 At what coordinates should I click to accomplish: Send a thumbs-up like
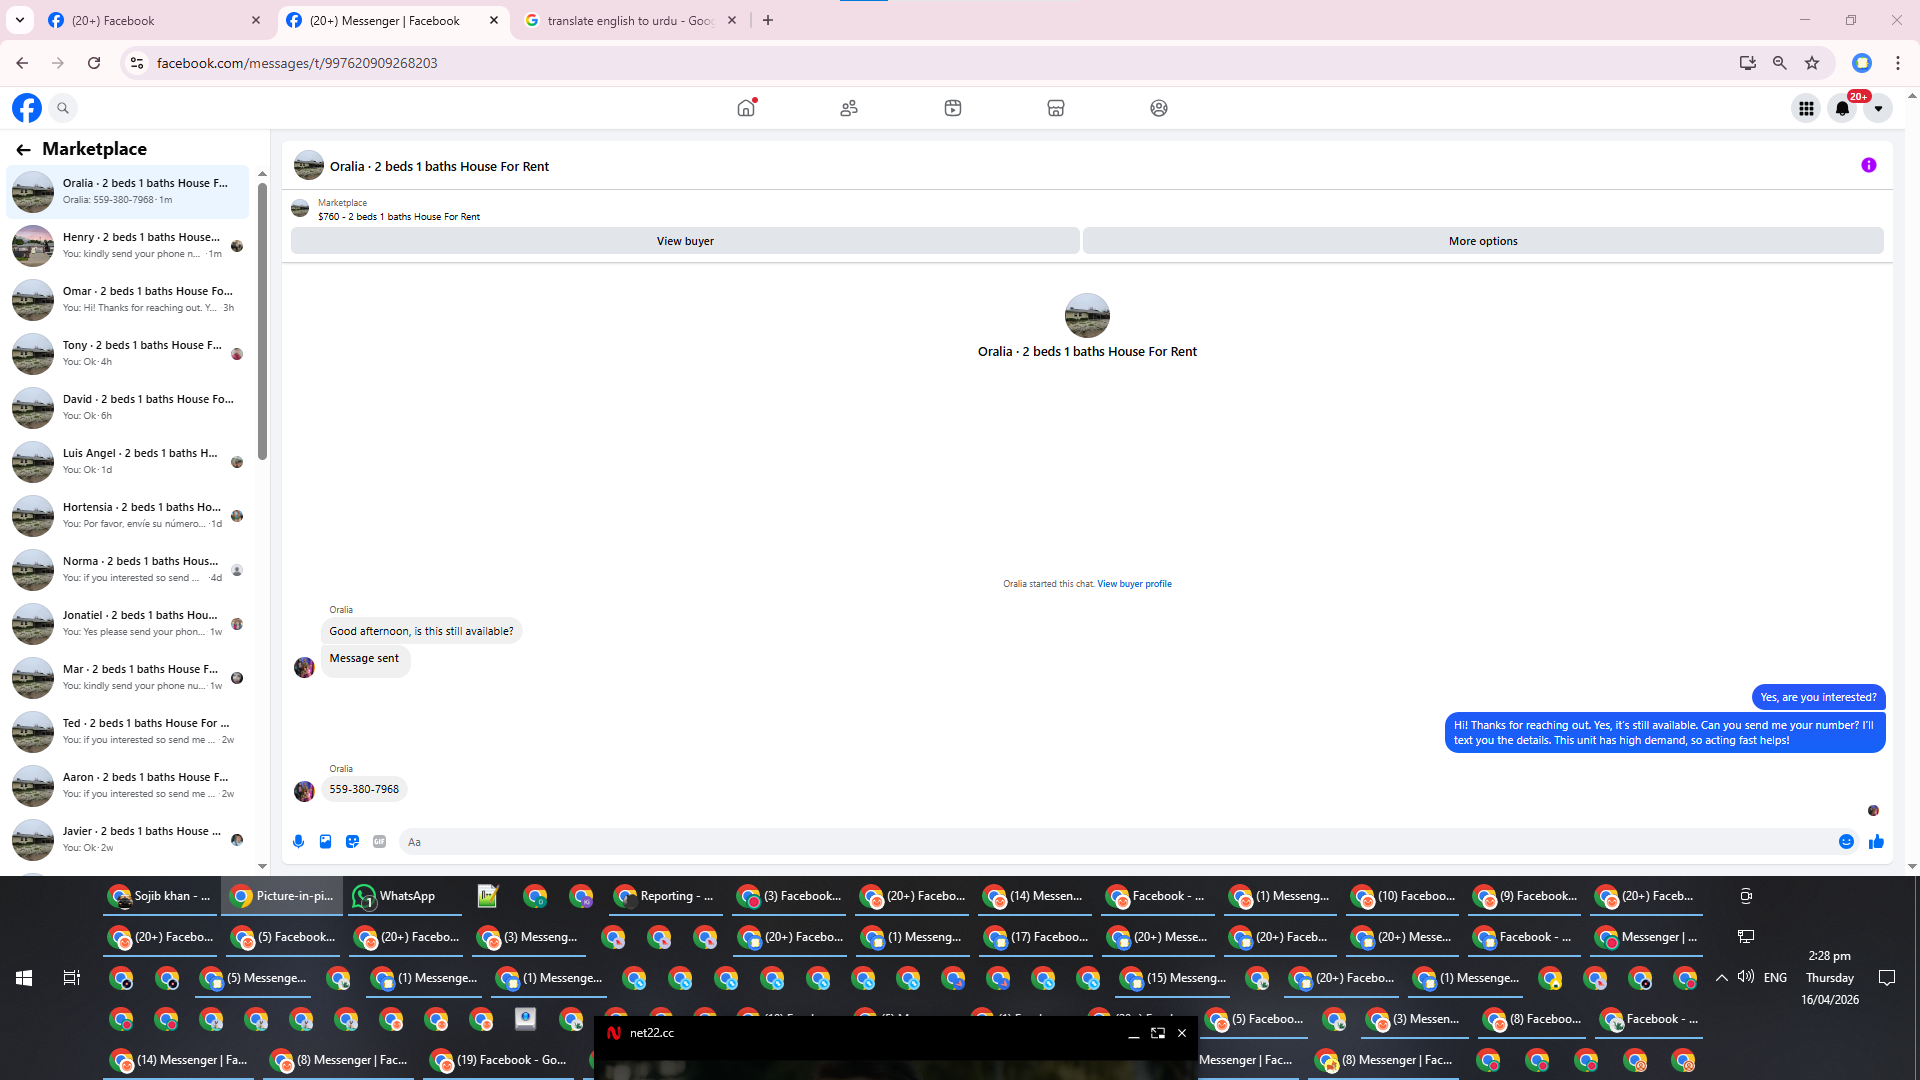(x=1876, y=842)
